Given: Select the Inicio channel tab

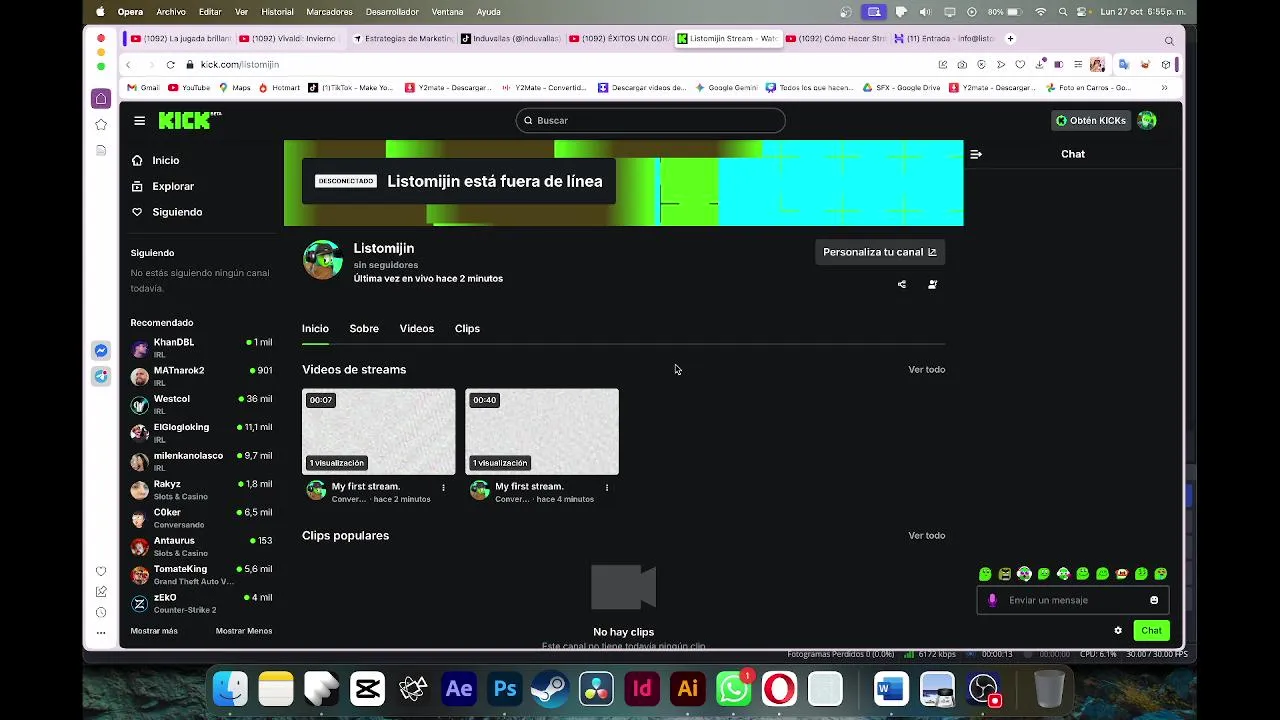Looking at the screenshot, I should 315,328.
